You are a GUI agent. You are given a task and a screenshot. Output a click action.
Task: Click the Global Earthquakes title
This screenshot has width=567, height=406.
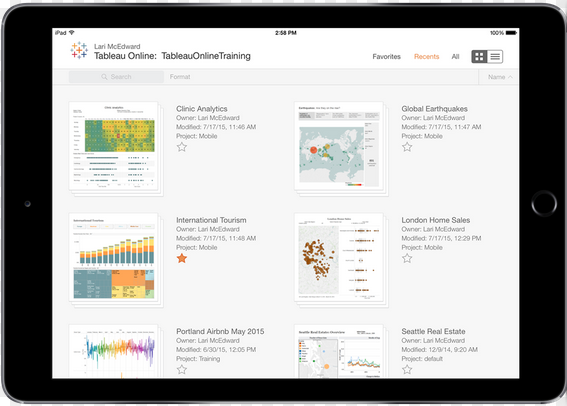point(434,109)
